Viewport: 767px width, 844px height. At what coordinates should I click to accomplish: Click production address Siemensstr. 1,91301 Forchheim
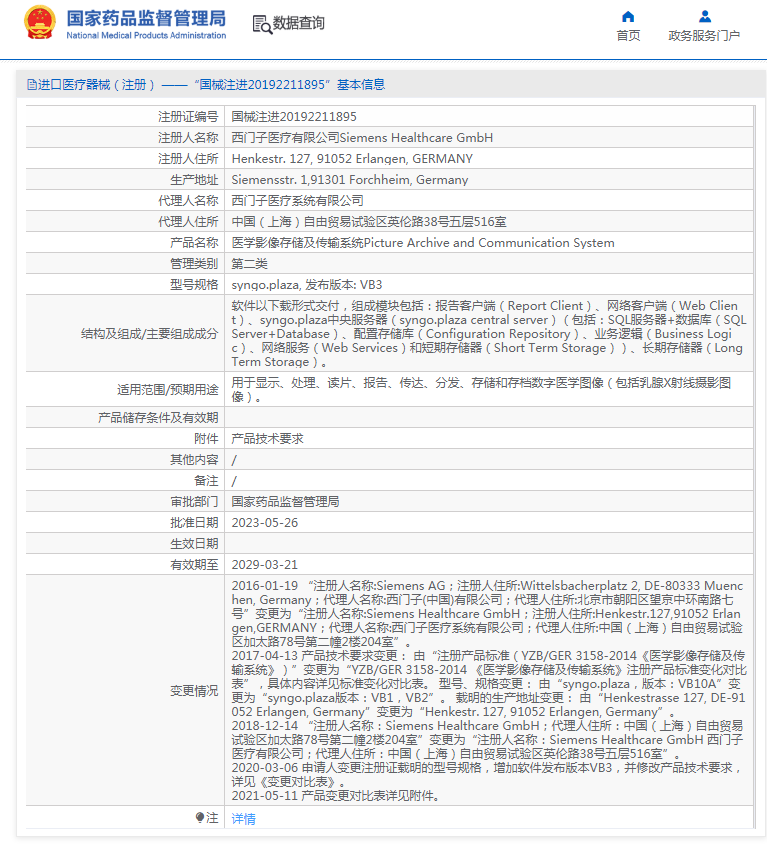point(350,180)
